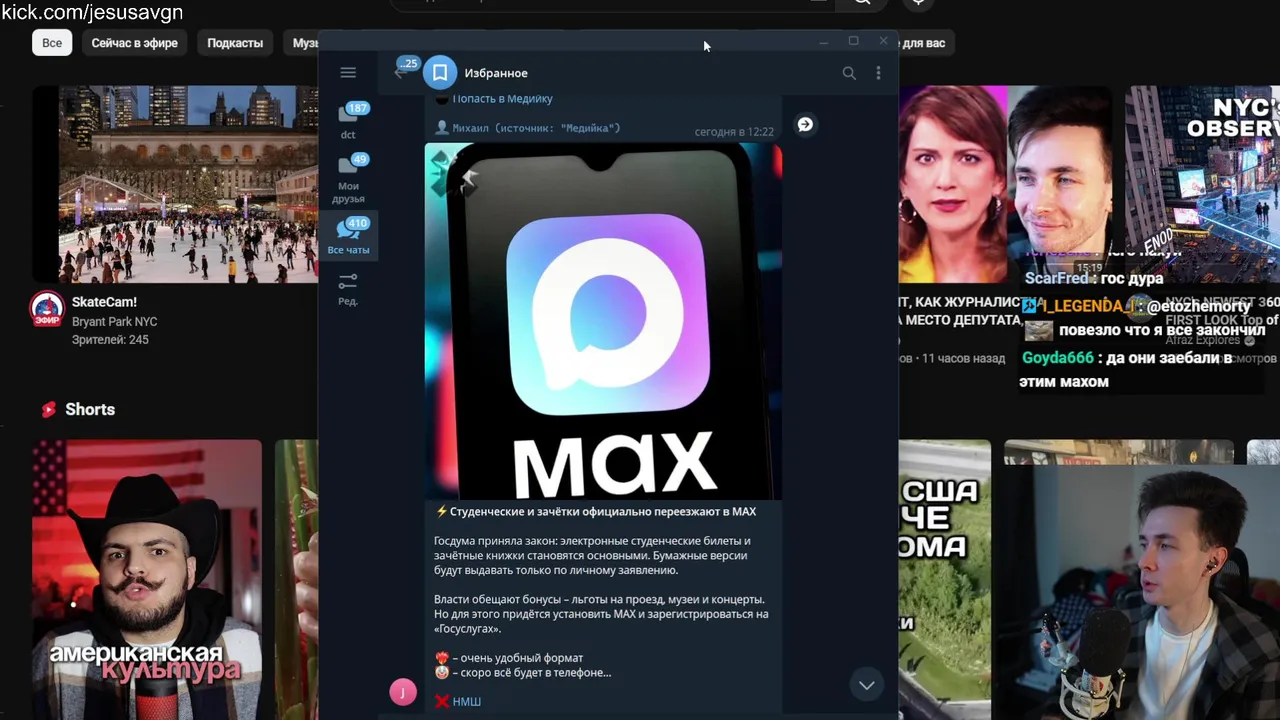Jump to the latest message with the down chevron

point(867,685)
